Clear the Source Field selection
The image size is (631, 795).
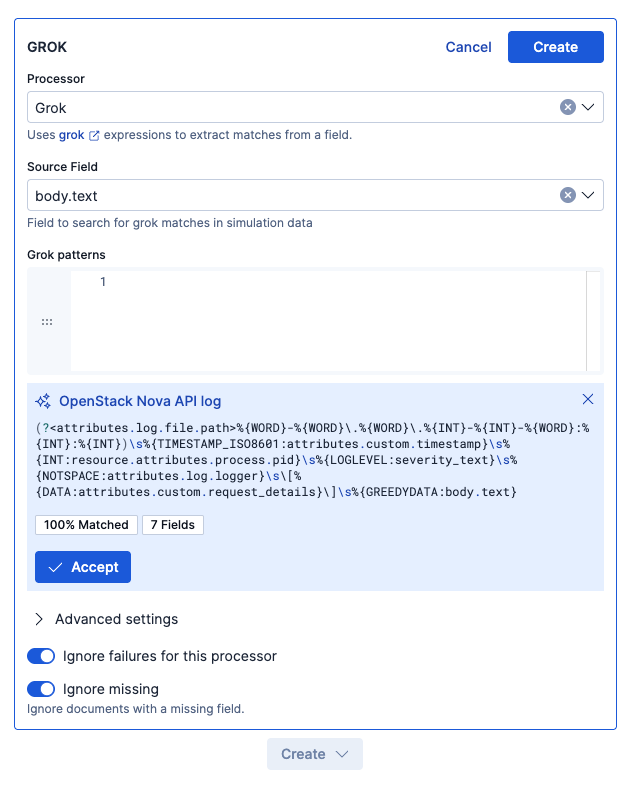click(x=567, y=195)
